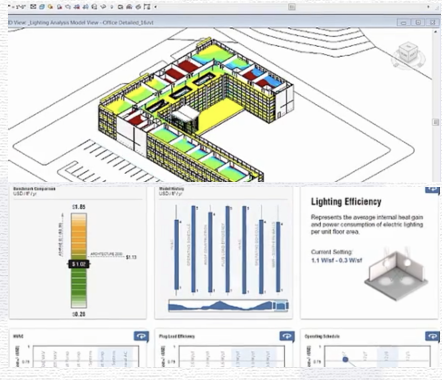Click the printer icon in the toolbar
This screenshot has width=442, height=380.
pos(129,7)
